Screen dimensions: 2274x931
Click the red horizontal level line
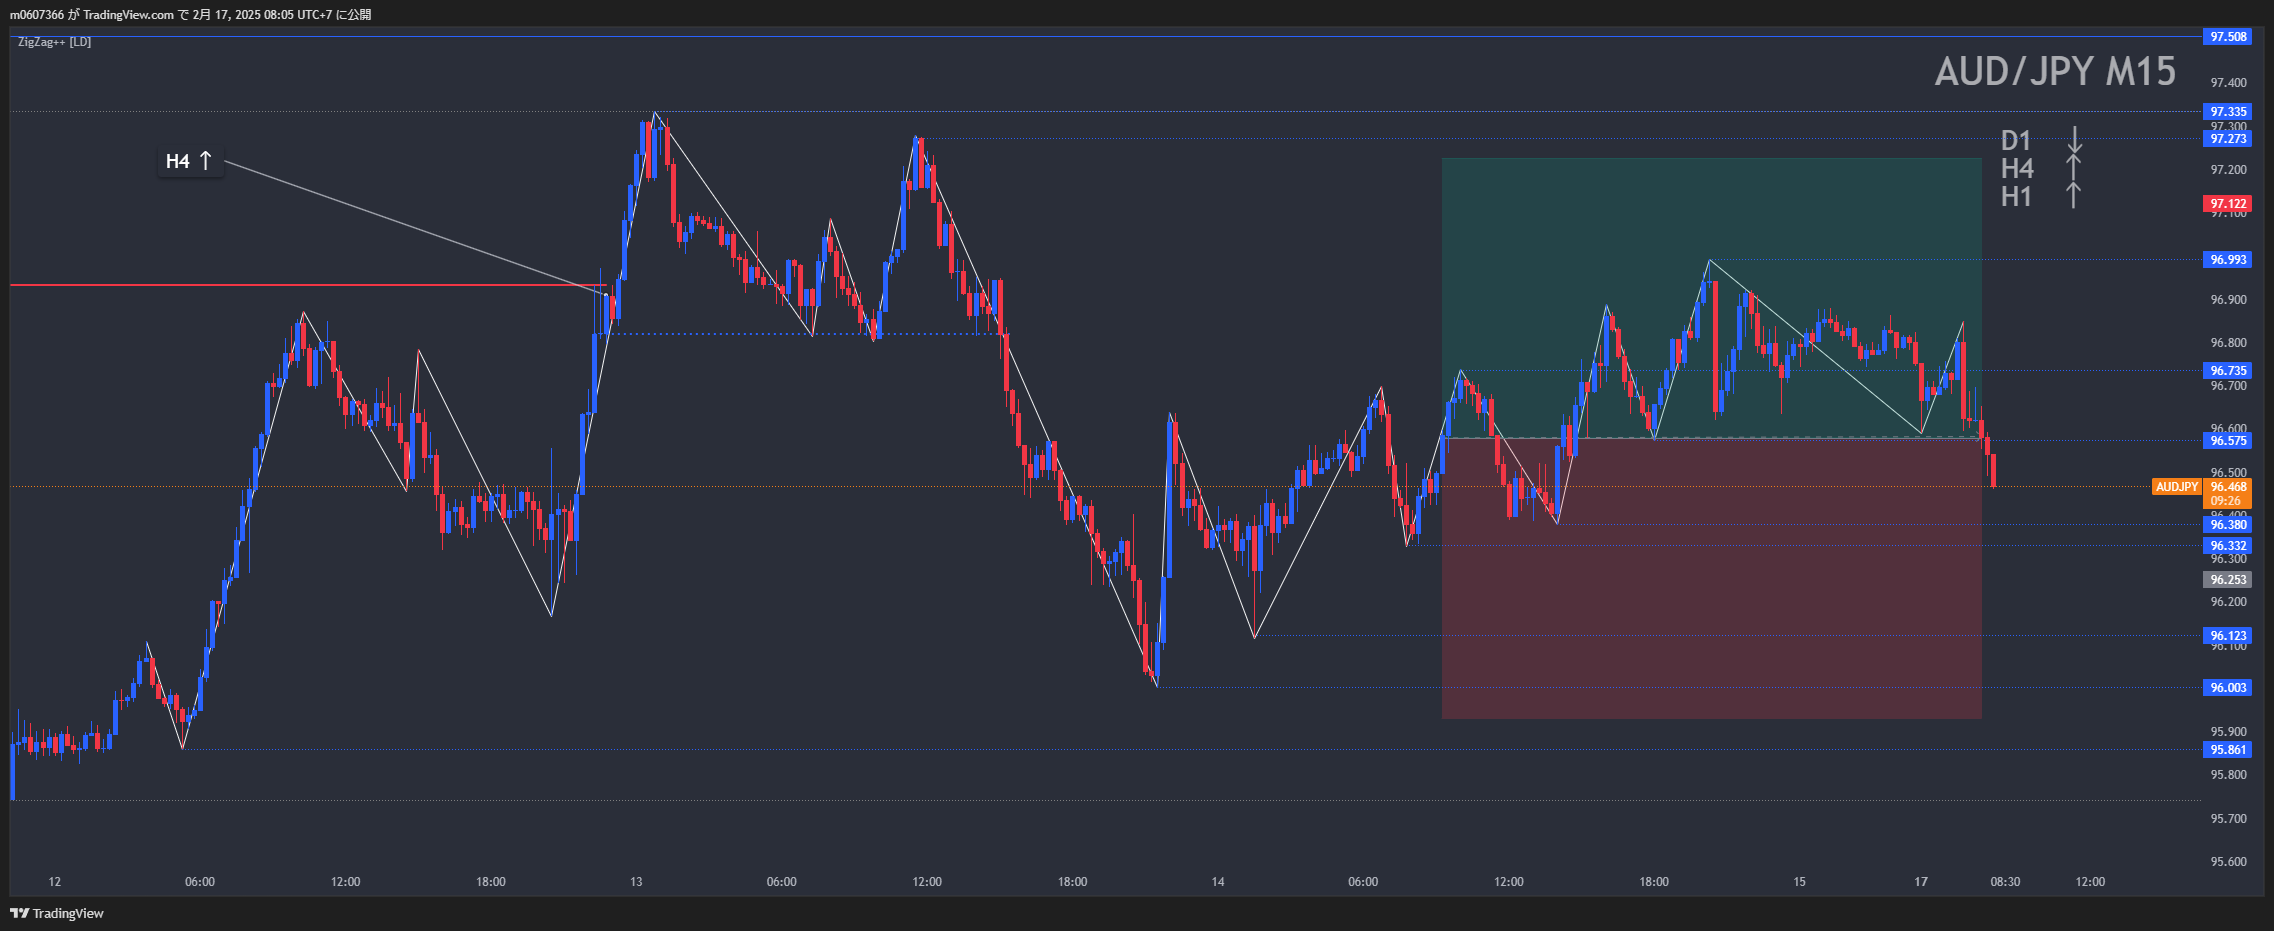click(300, 285)
